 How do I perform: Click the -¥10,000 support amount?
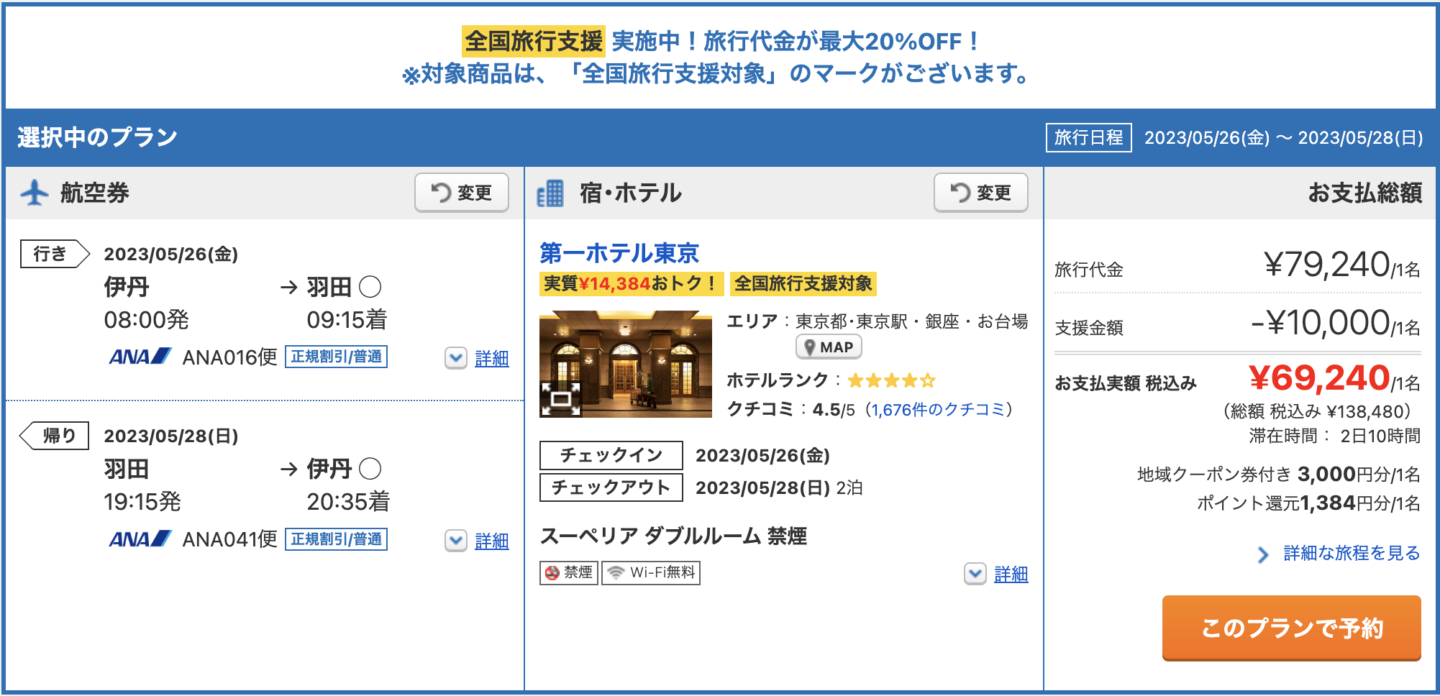[1320, 321]
